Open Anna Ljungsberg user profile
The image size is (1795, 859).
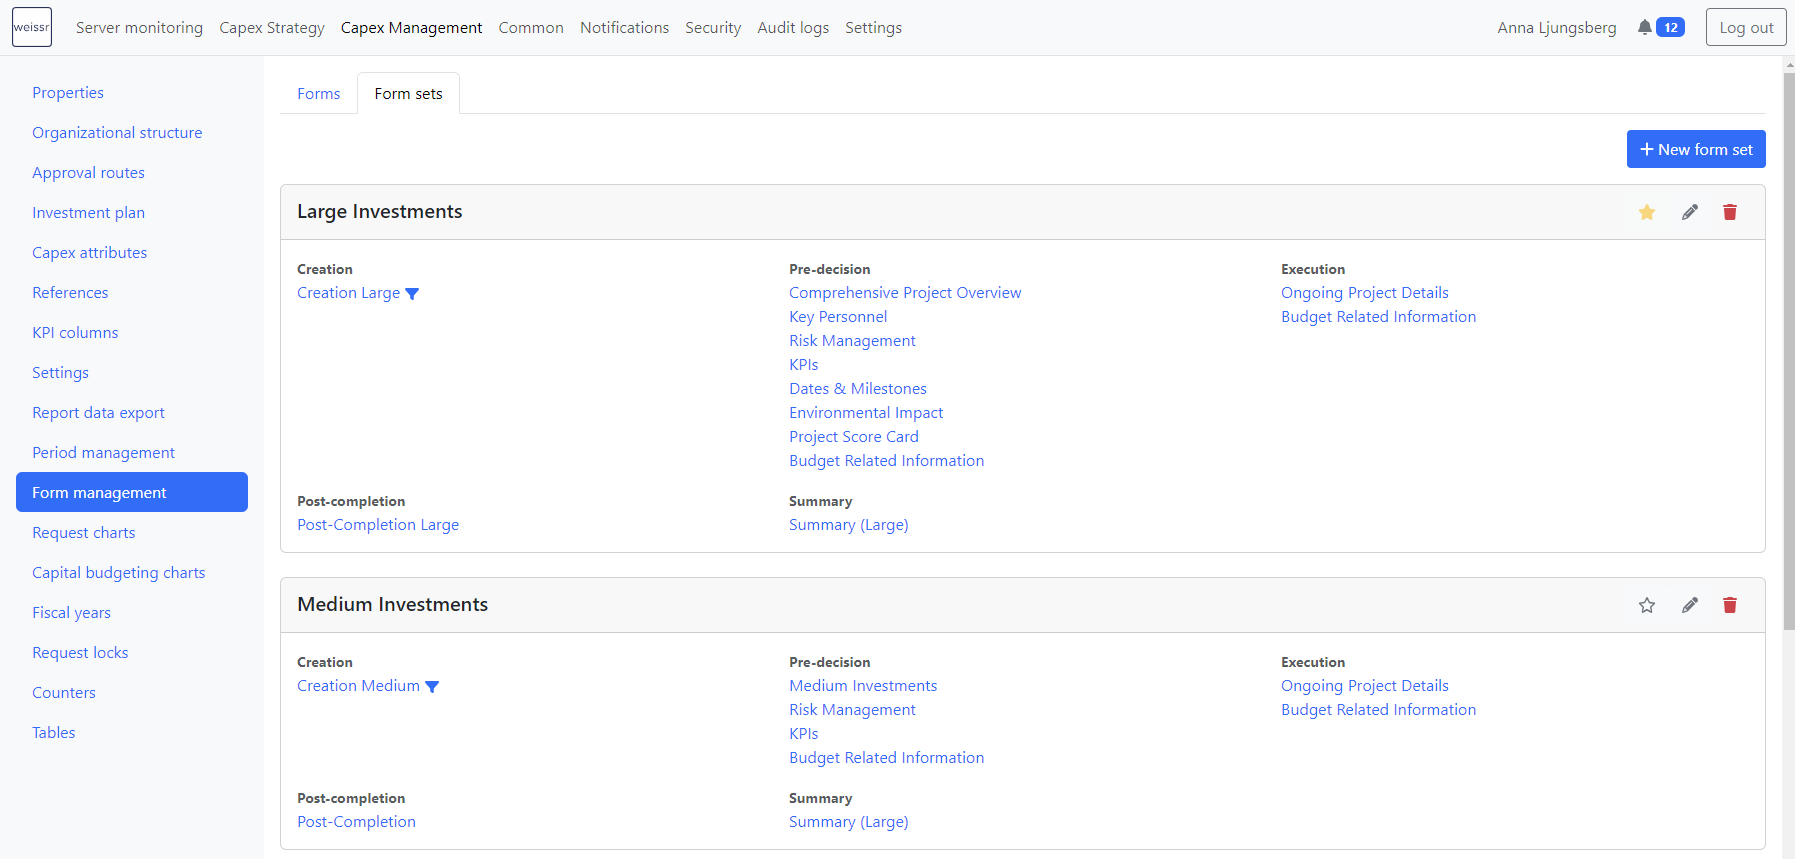(1556, 27)
